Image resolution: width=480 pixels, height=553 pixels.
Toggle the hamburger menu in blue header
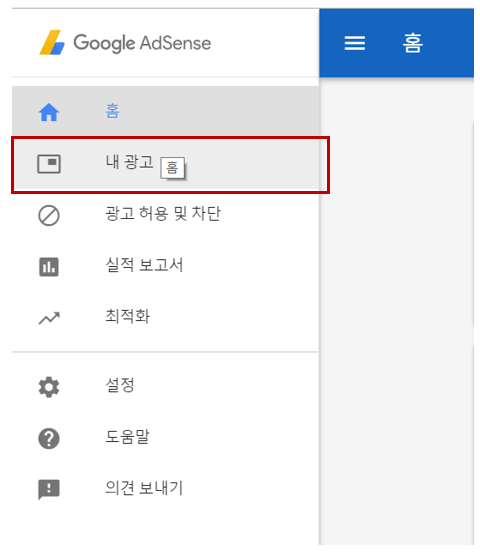point(355,43)
